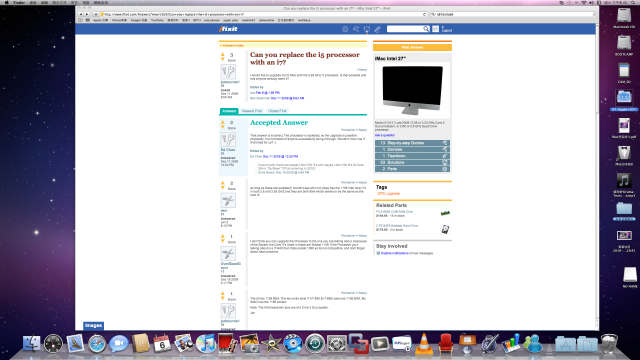Open Photo Booth in the Dock
The width and height of the screenshot is (640, 360).
coord(227,344)
